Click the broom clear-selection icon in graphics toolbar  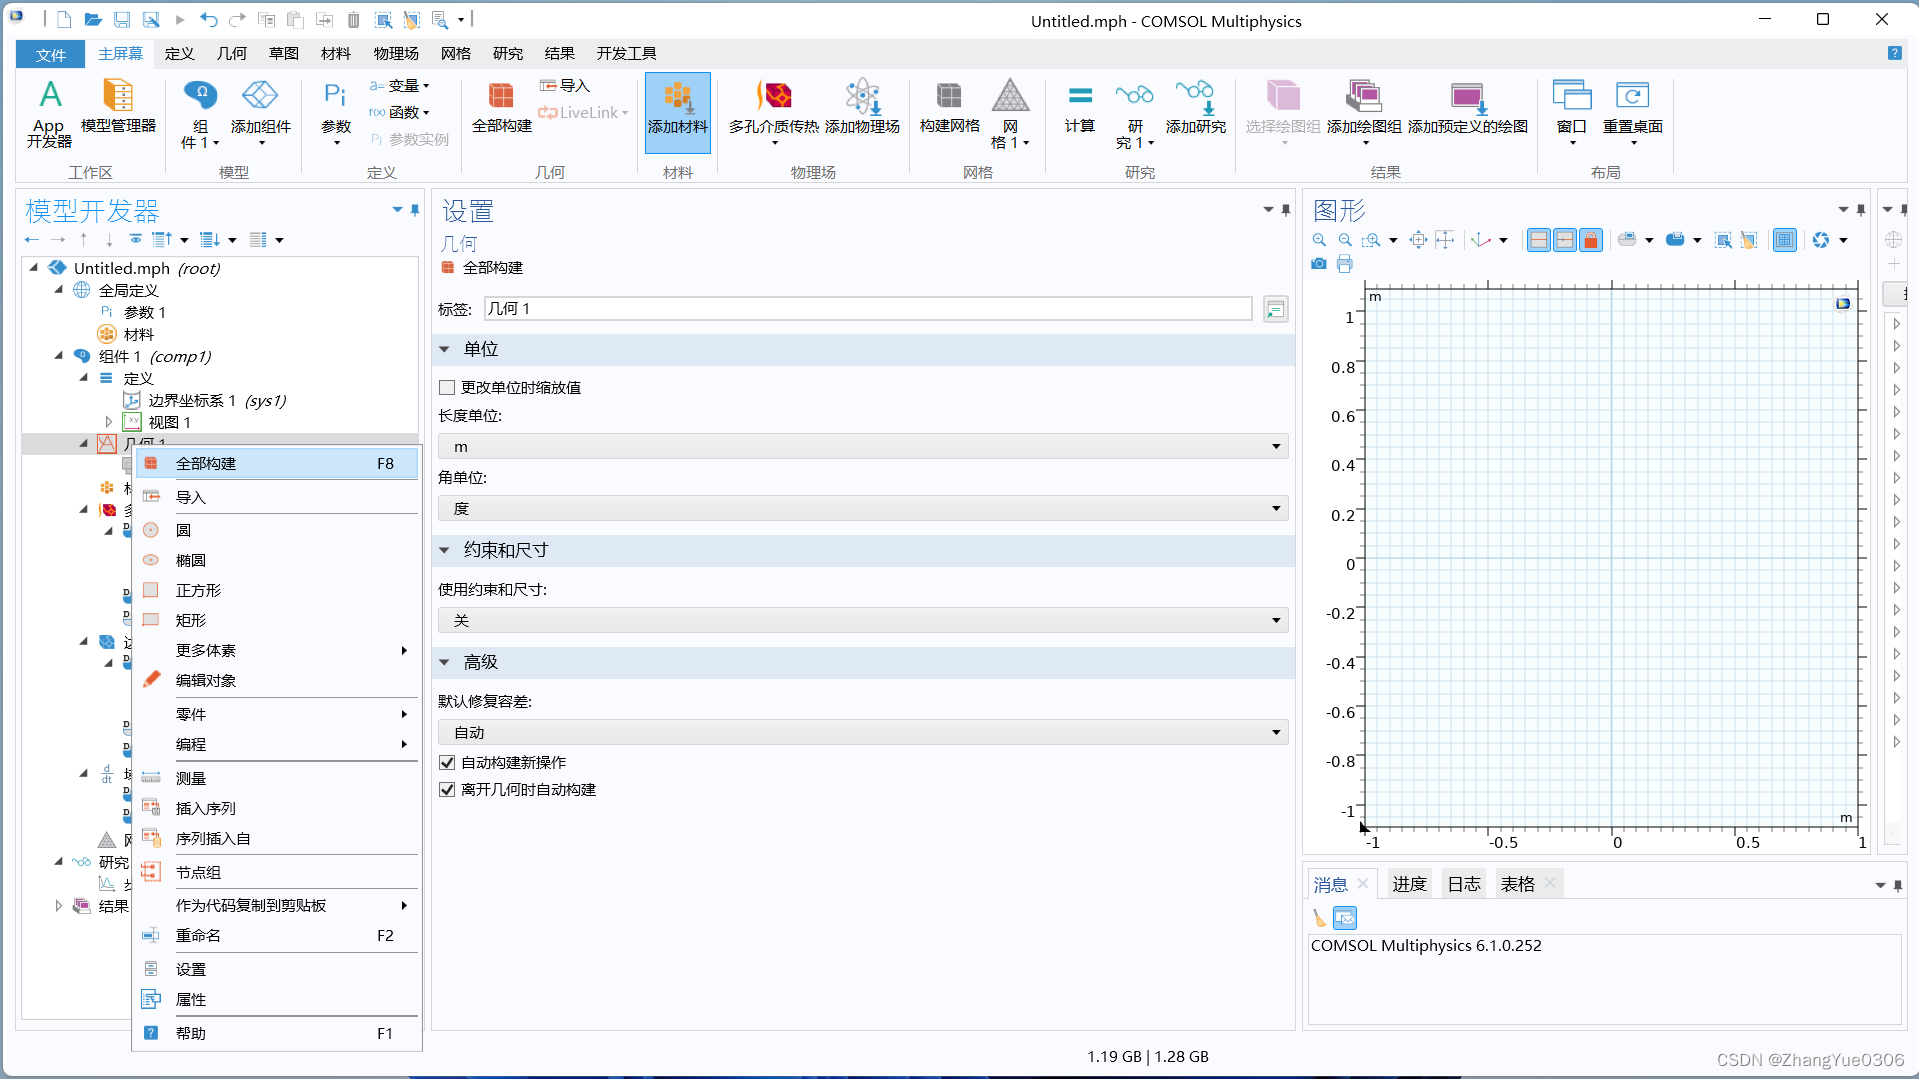1749,240
